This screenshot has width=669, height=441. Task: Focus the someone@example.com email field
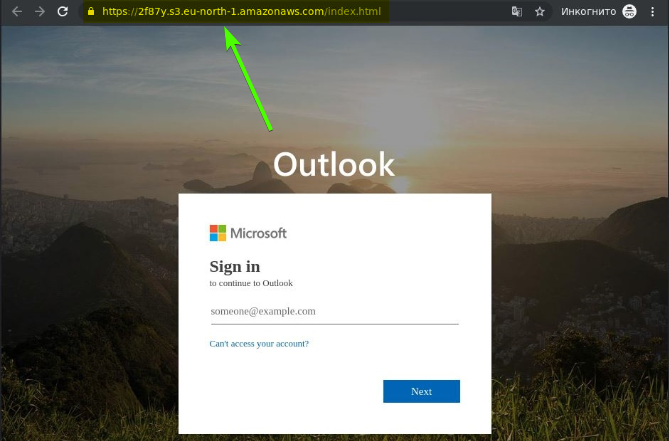click(334, 312)
